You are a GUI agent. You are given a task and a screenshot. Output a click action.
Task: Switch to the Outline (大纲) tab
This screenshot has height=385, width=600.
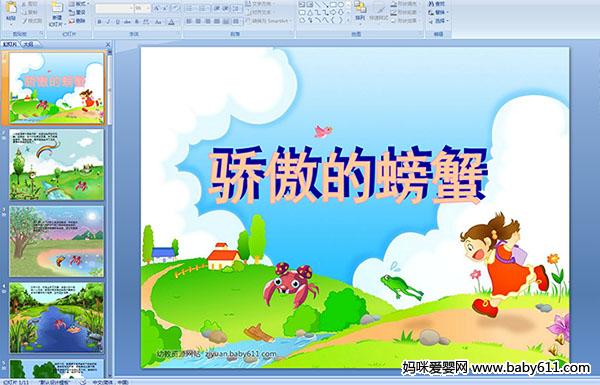pos(28,44)
